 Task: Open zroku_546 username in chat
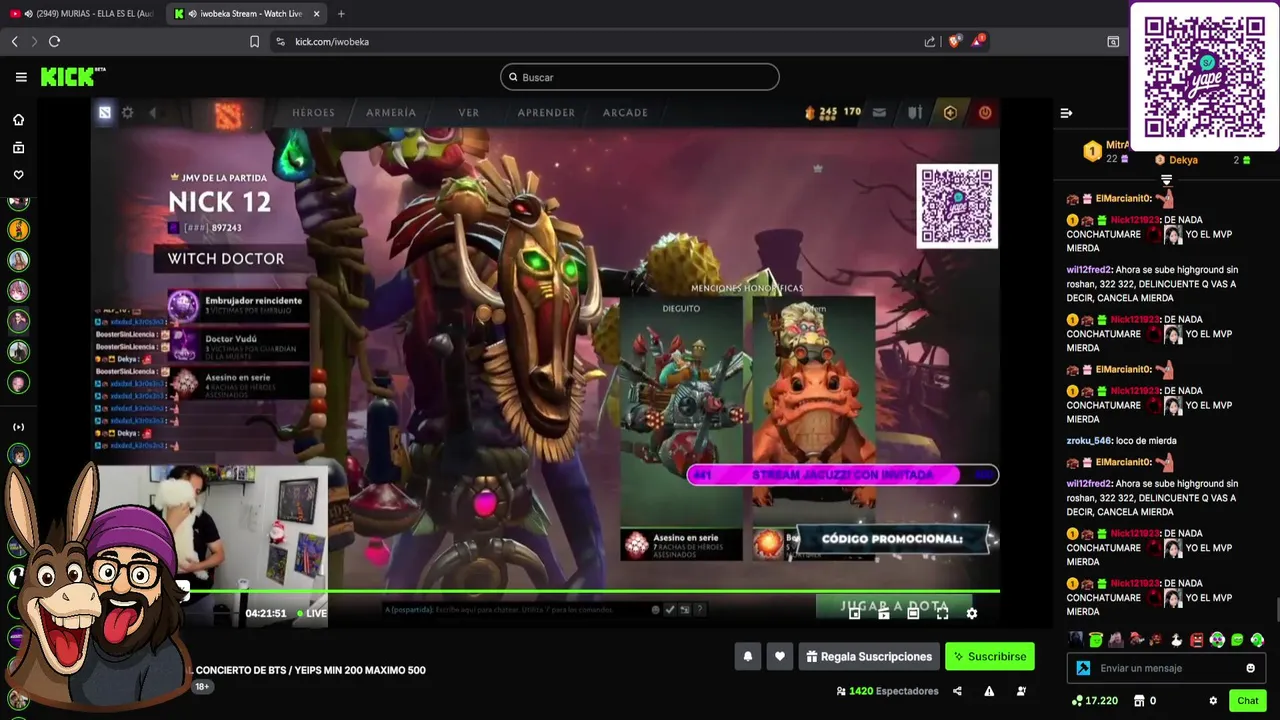(1088, 441)
